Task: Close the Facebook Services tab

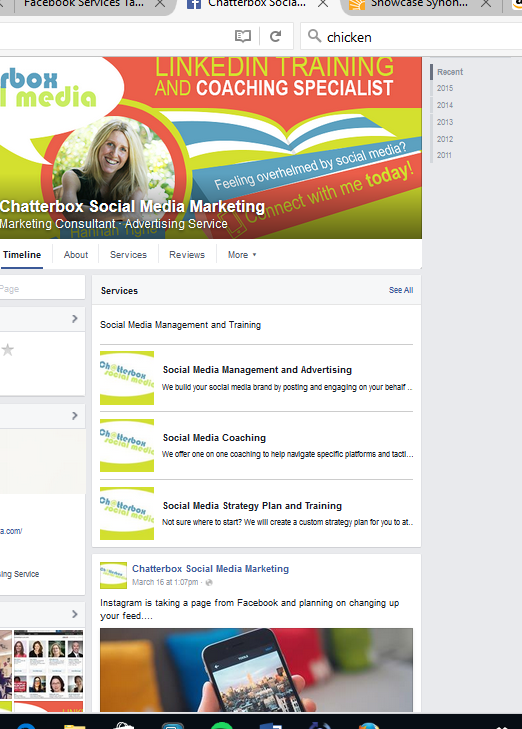Action: (x=160, y=3)
